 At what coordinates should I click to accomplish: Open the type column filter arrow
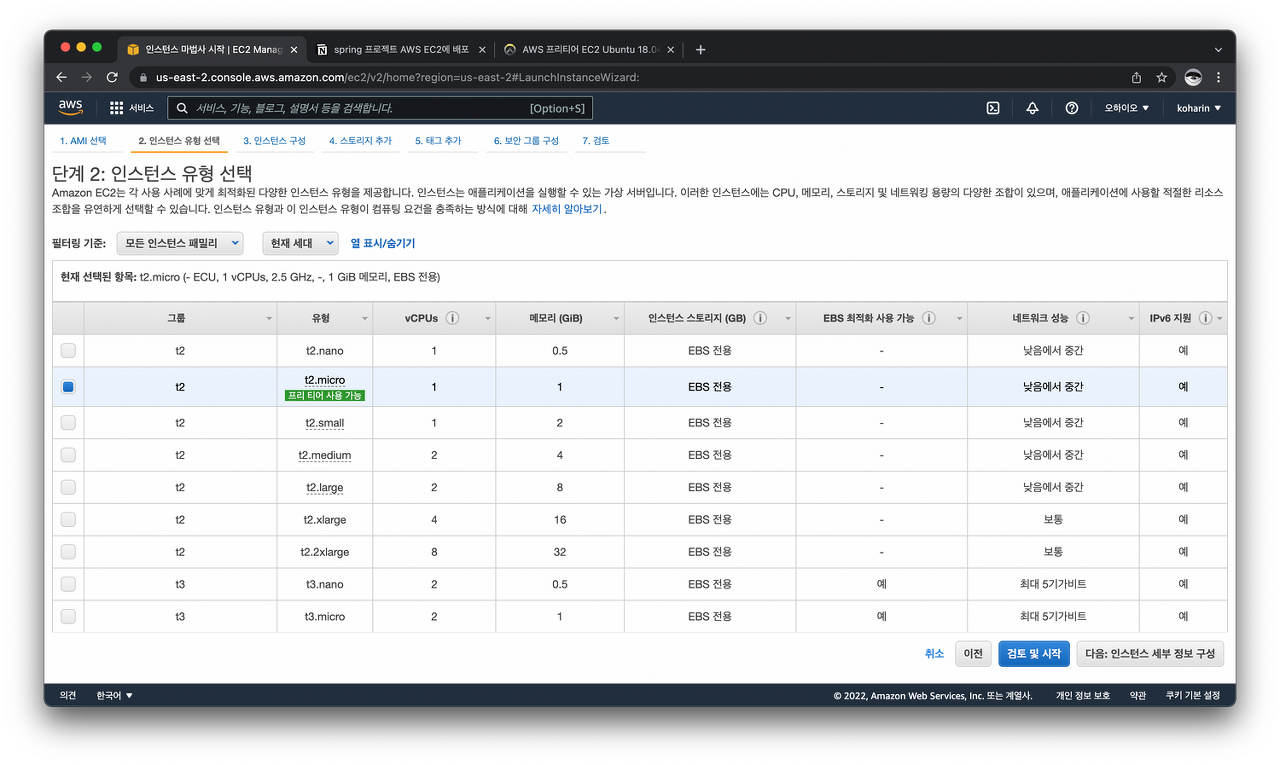pyautogui.click(x=365, y=319)
